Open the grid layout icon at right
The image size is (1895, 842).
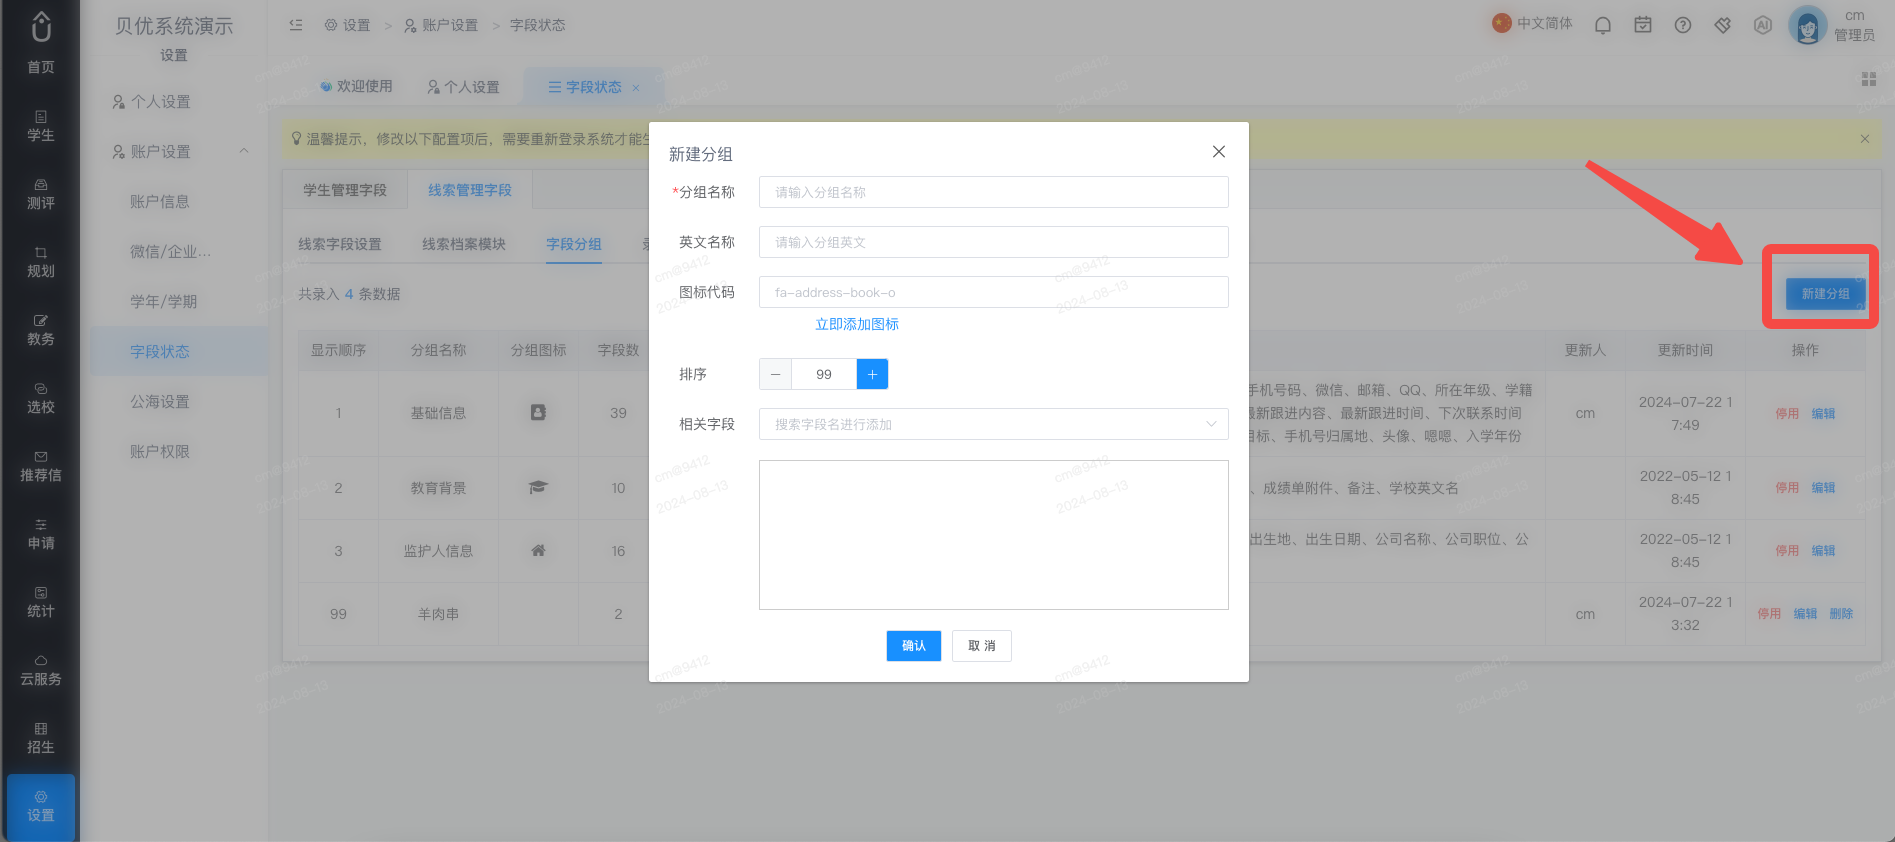tap(1868, 79)
